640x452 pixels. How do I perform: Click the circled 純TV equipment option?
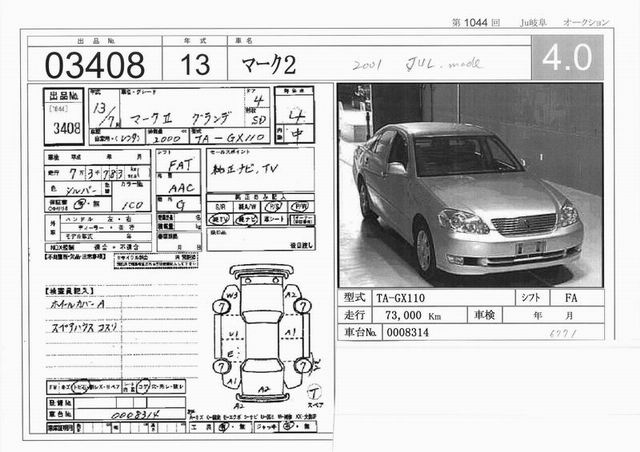(220, 220)
